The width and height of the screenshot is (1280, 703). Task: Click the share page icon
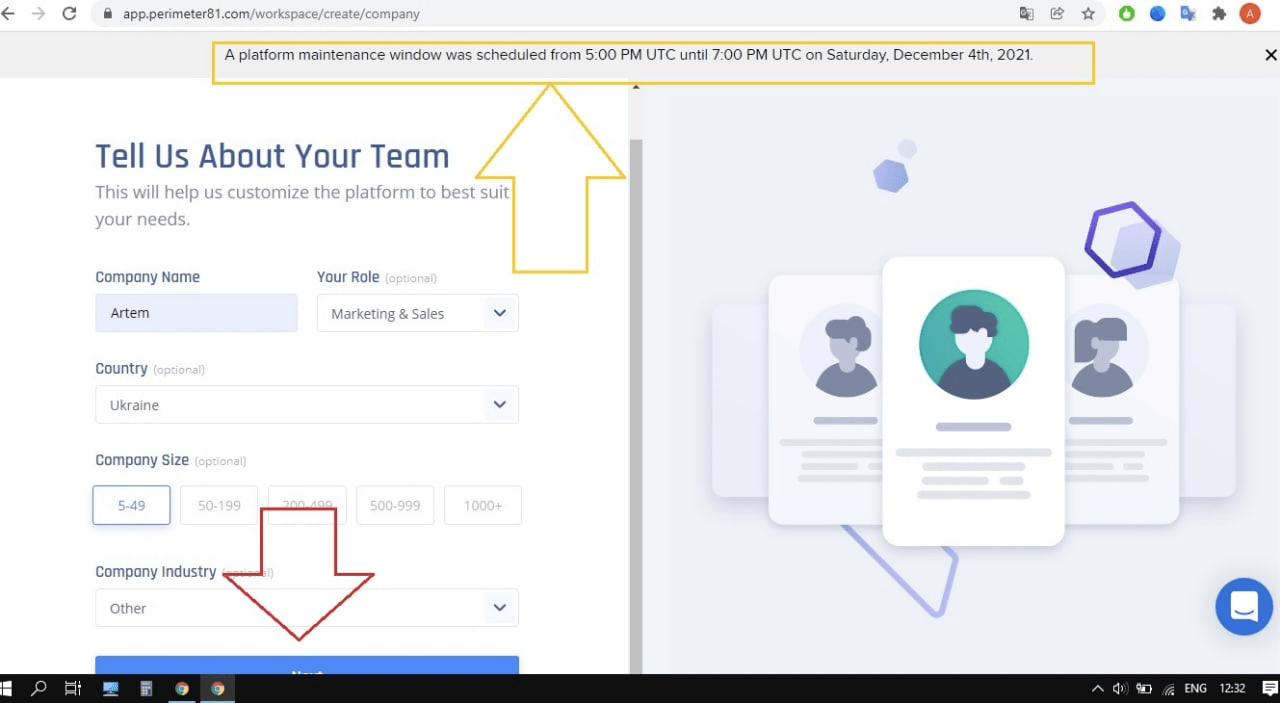pyautogui.click(x=1057, y=14)
